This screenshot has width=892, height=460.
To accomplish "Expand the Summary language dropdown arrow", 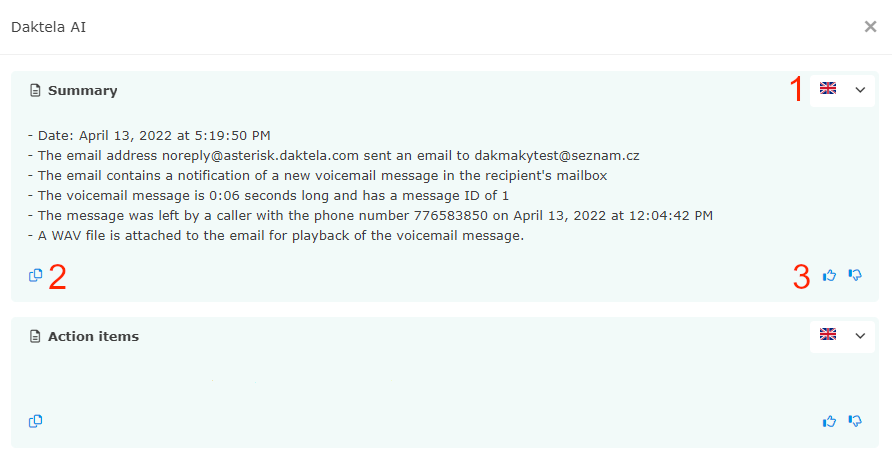I will pyautogui.click(x=860, y=89).
